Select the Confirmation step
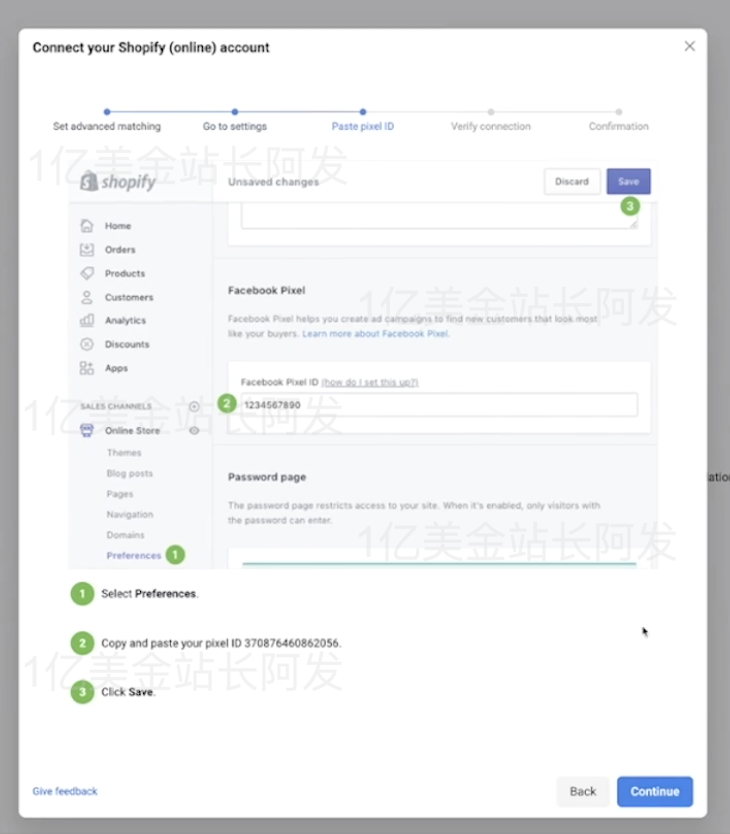Image resolution: width=730 pixels, height=834 pixels. tap(618, 126)
